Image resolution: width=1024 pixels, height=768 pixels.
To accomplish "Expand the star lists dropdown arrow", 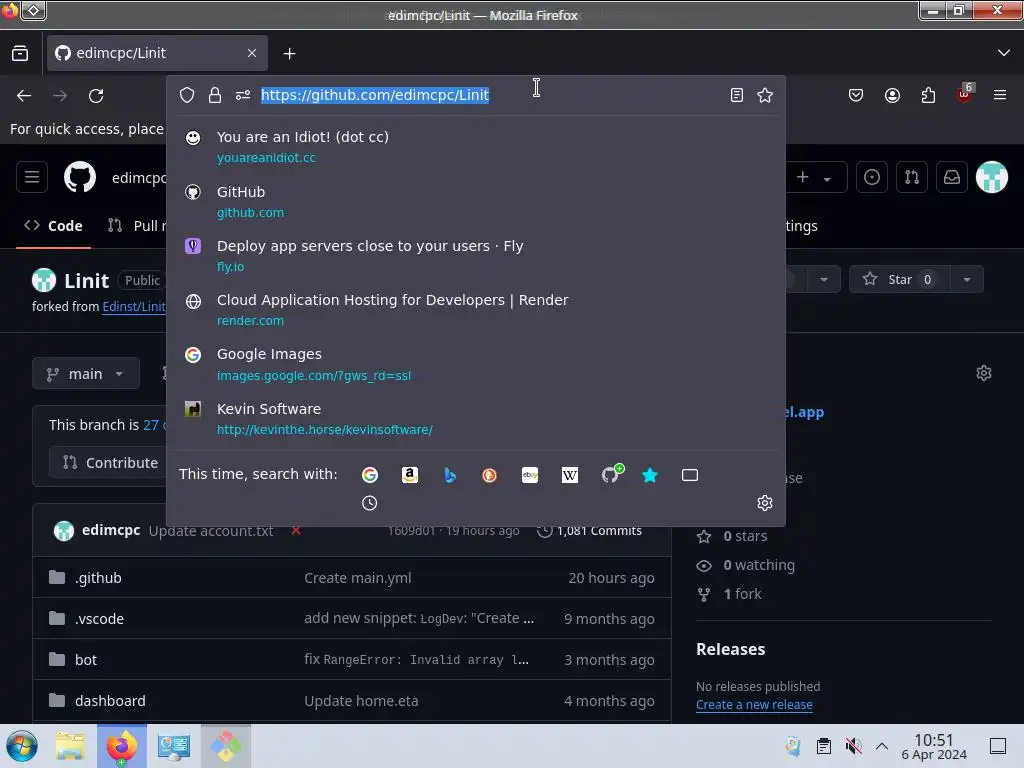I will [x=967, y=280].
